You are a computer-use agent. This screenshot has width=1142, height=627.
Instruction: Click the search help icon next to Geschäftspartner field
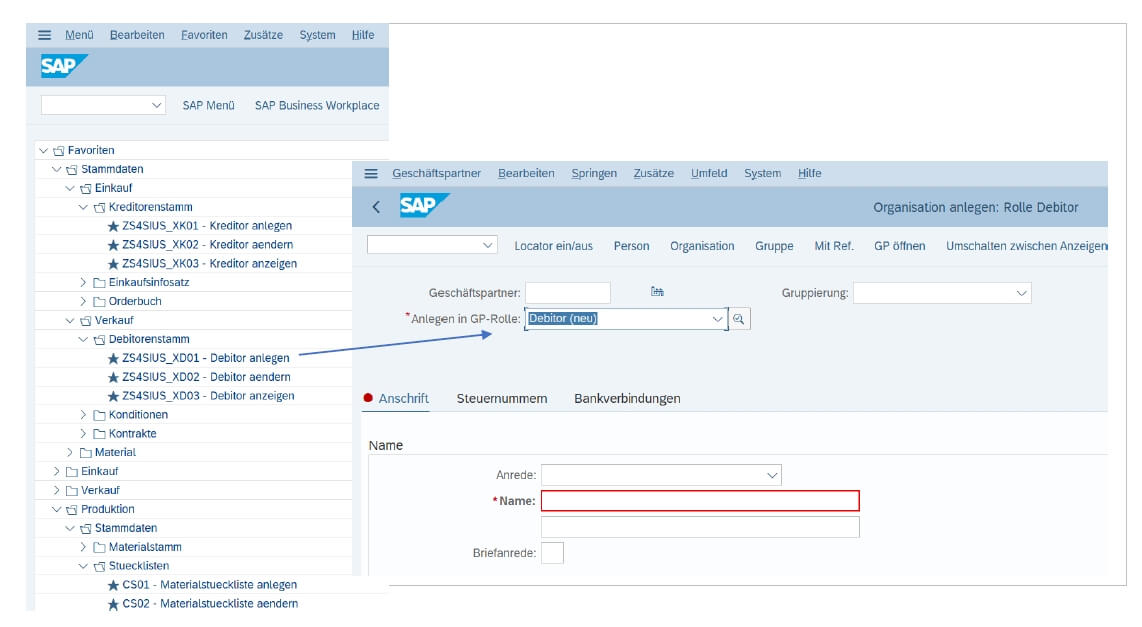(657, 291)
